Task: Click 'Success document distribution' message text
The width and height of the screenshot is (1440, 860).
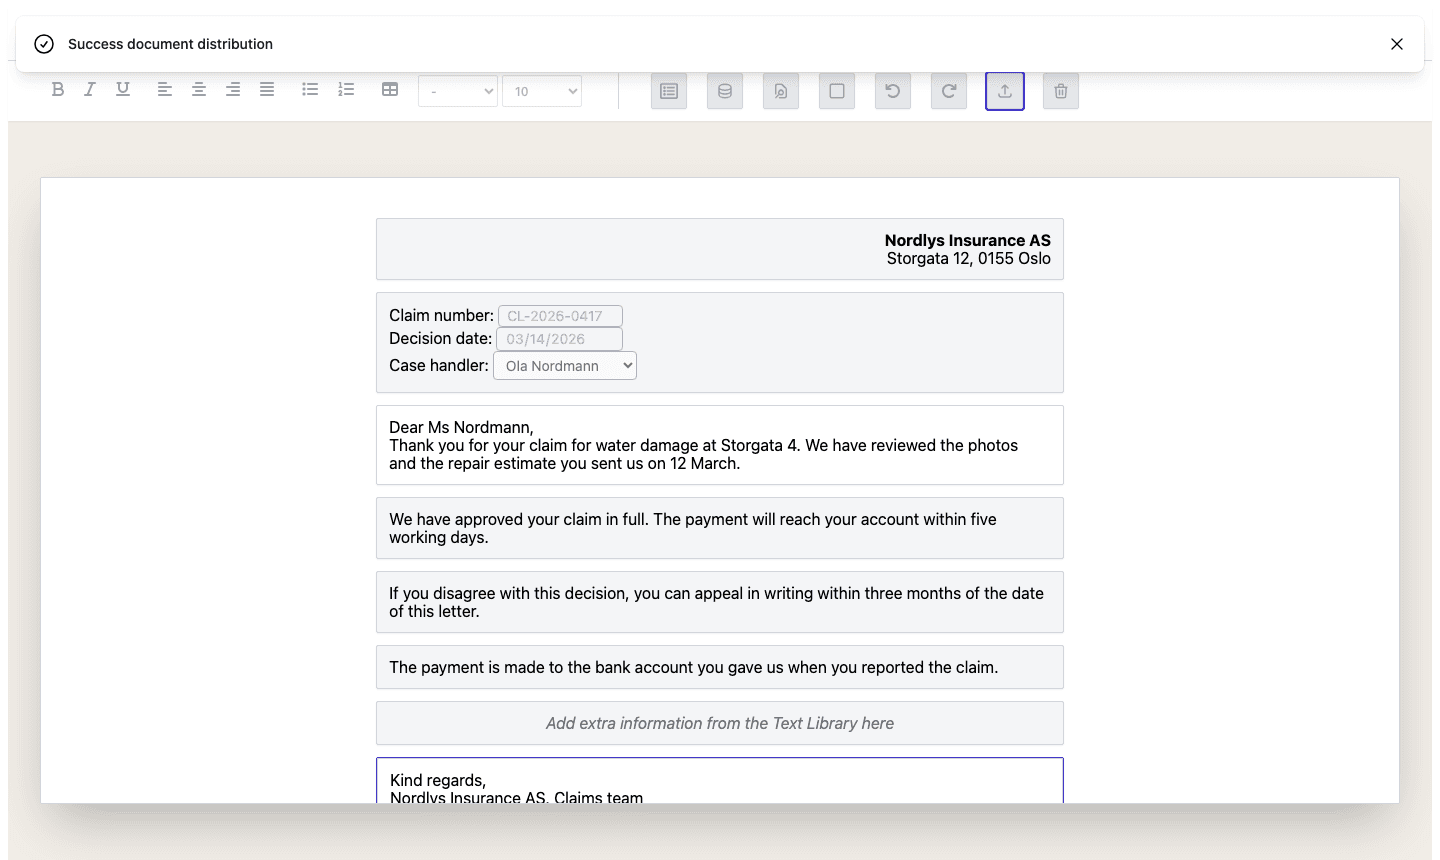Action: click(170, 44)
